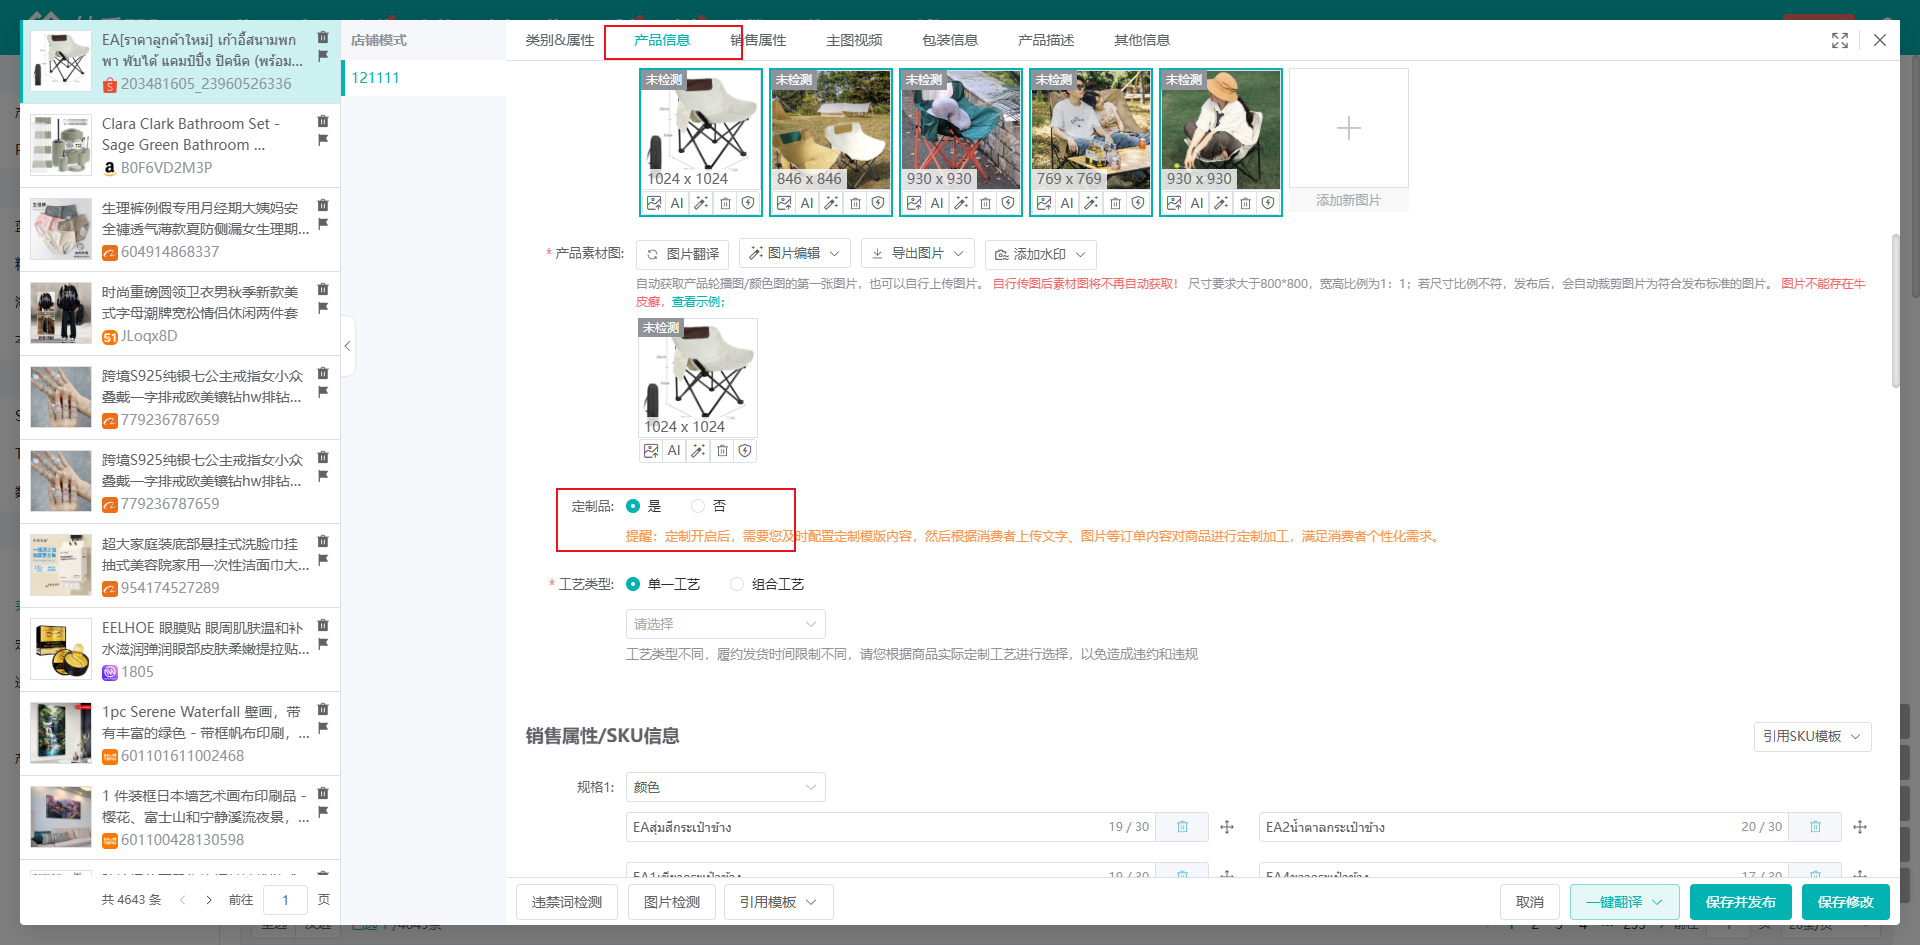Delete the EAสุ่มสีกระเป๋าข้าง color value
This screenshot has width=1920, height=945.
coord(1182,827)
